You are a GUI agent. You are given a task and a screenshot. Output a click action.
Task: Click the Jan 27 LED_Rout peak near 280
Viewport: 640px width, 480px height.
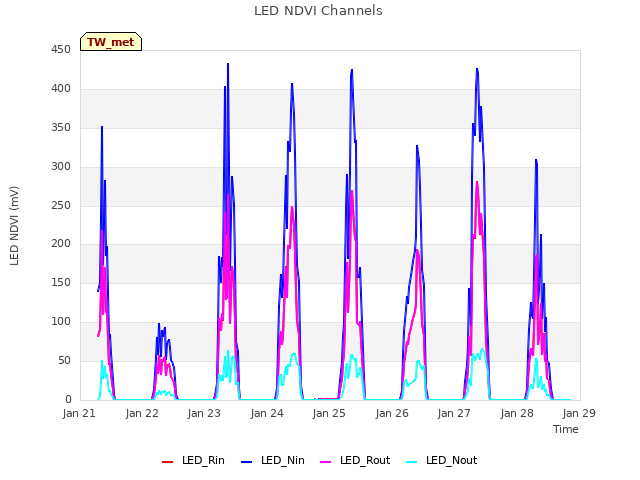[x=477, y=182]
